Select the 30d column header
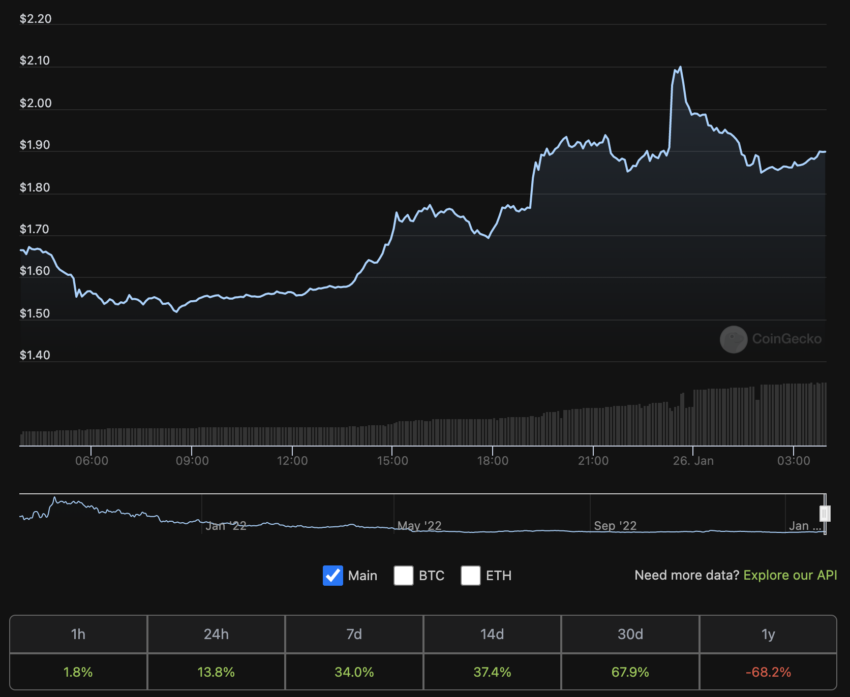Image resolution: width=850 pixels, height=697 pixels. coord(630,634)
